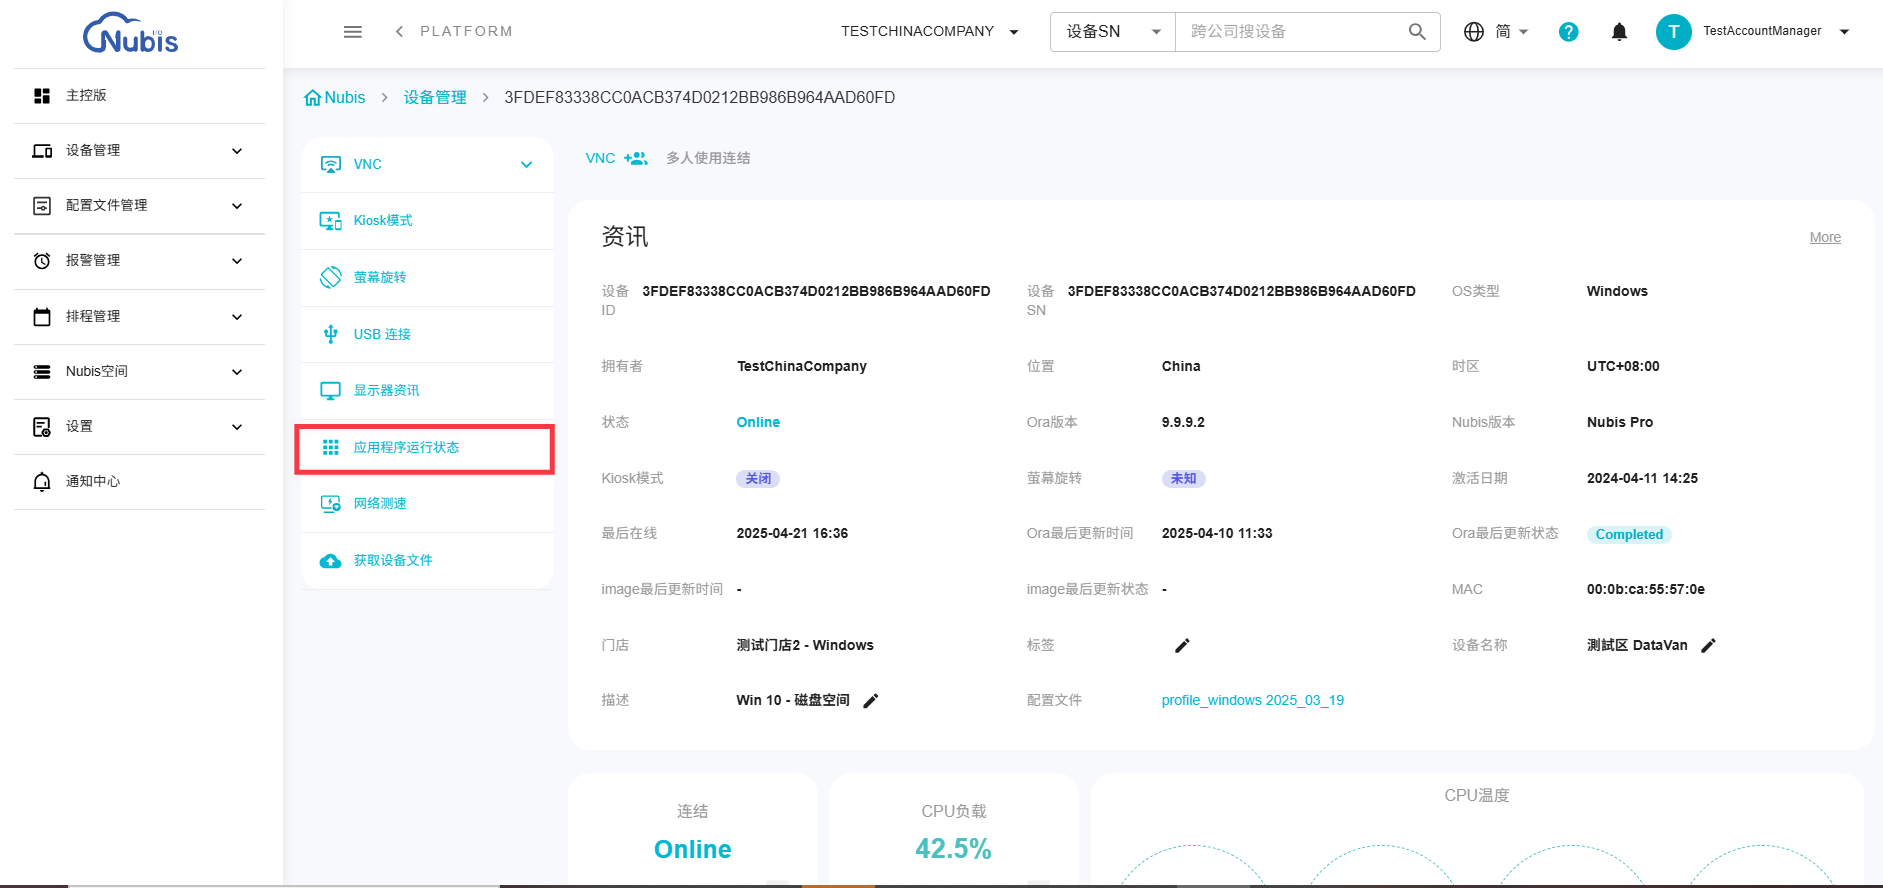The height and width of the screenshot is (888, 1883).
Task: Click the Completed status badge
Action: pos(1629,535)
